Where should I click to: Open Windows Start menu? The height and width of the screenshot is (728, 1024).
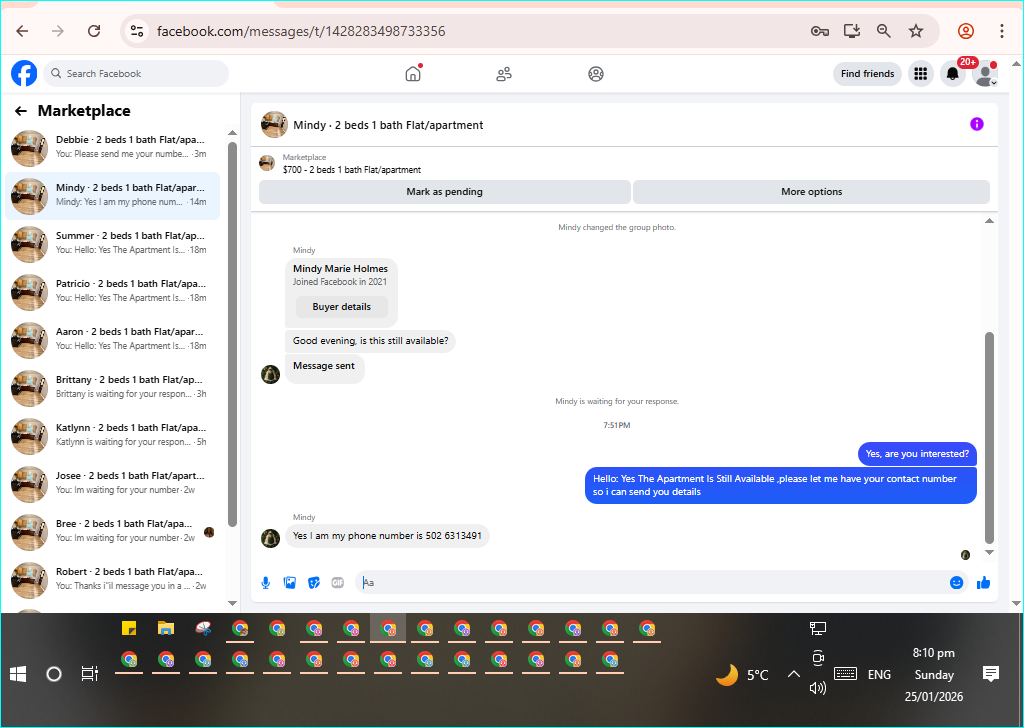[x=18, y=674]
